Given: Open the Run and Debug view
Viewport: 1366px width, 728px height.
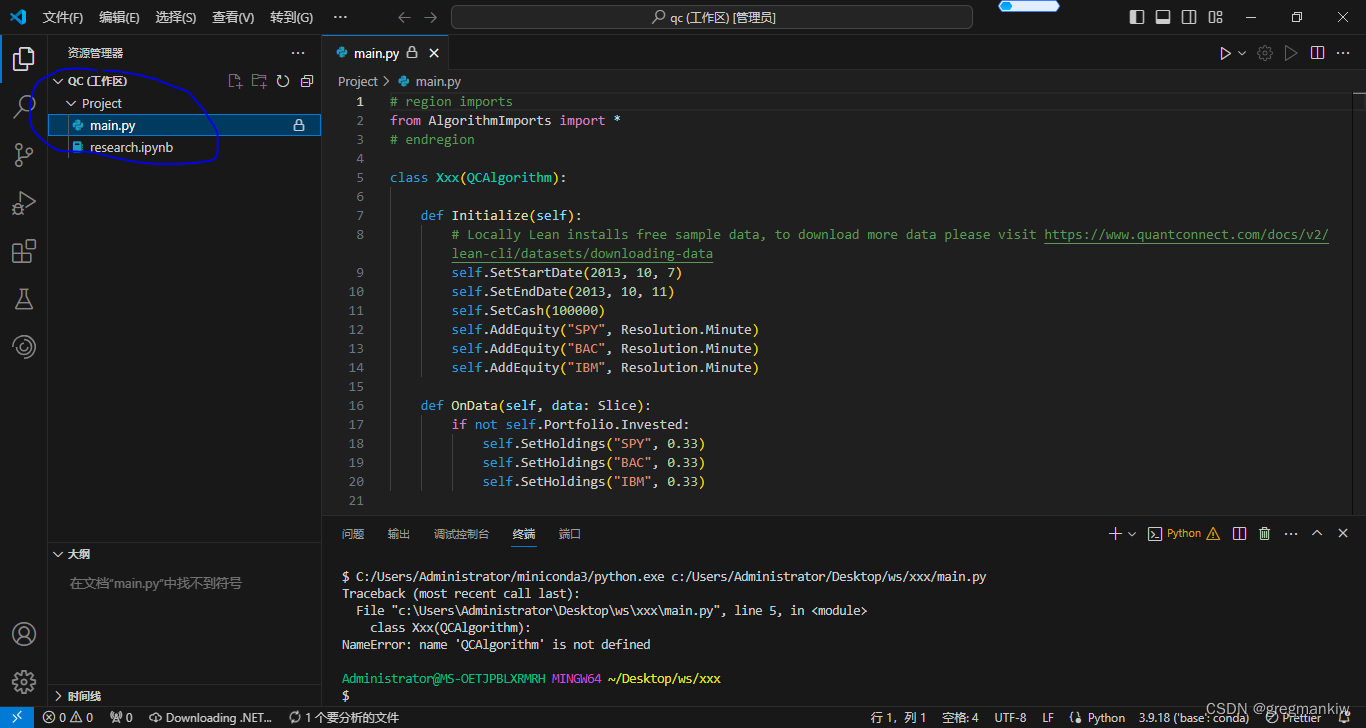Looking at the screenshot, I should pos(24,203).
